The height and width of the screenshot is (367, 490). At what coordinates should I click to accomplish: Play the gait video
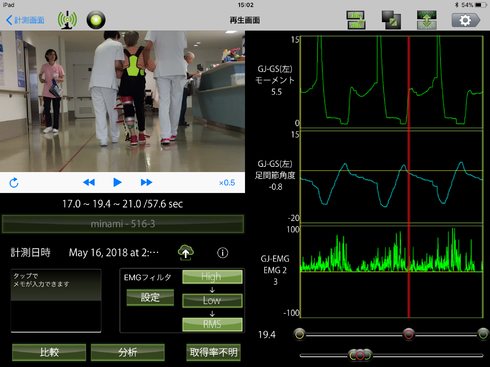(x=117, y=182)
